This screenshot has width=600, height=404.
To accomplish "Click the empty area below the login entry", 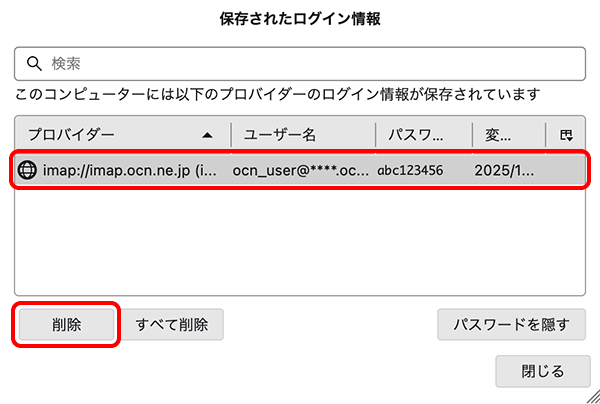I will click(x=300, y=240).
